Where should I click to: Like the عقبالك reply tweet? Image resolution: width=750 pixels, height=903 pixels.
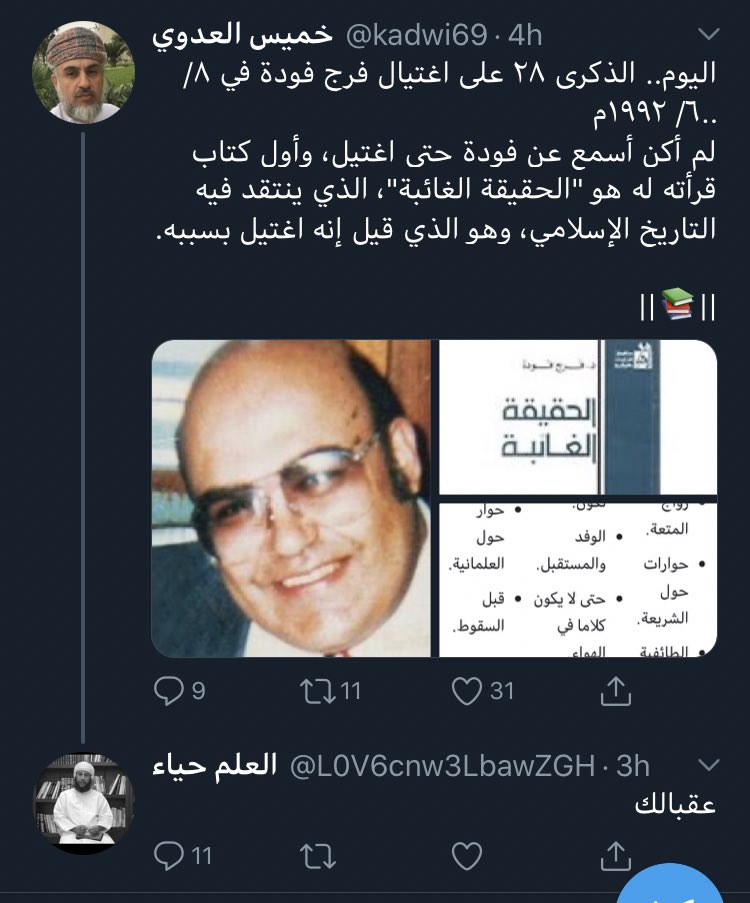[x=467, y=856]
